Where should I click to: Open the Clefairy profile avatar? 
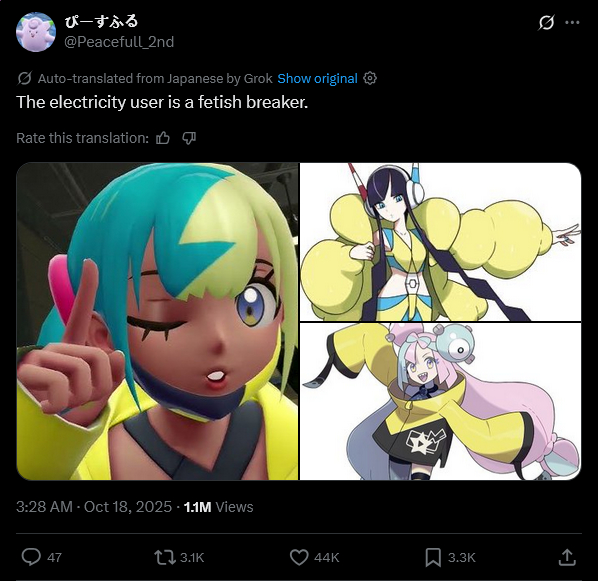click(x=36, y=32)
